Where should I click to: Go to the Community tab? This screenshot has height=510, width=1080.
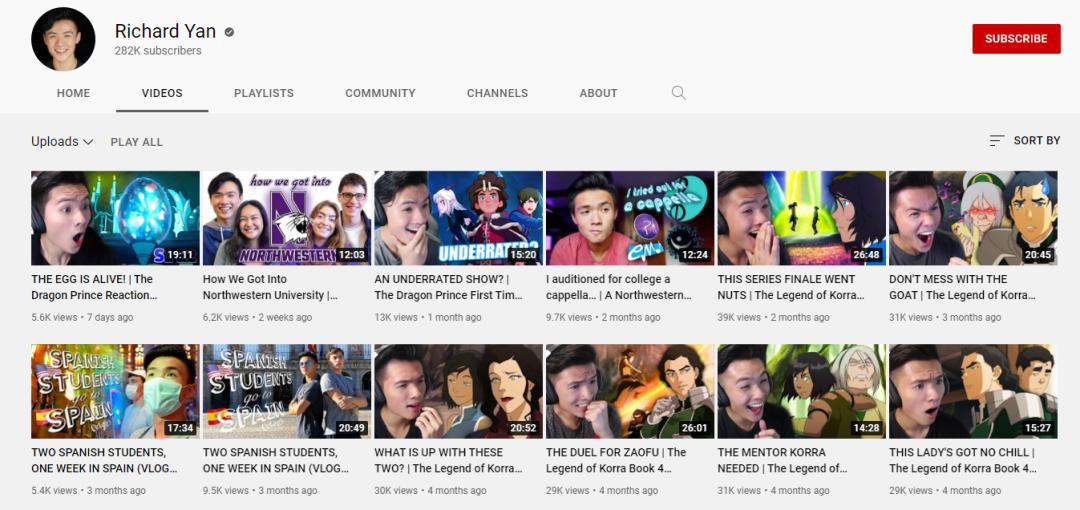click(380, 93)
